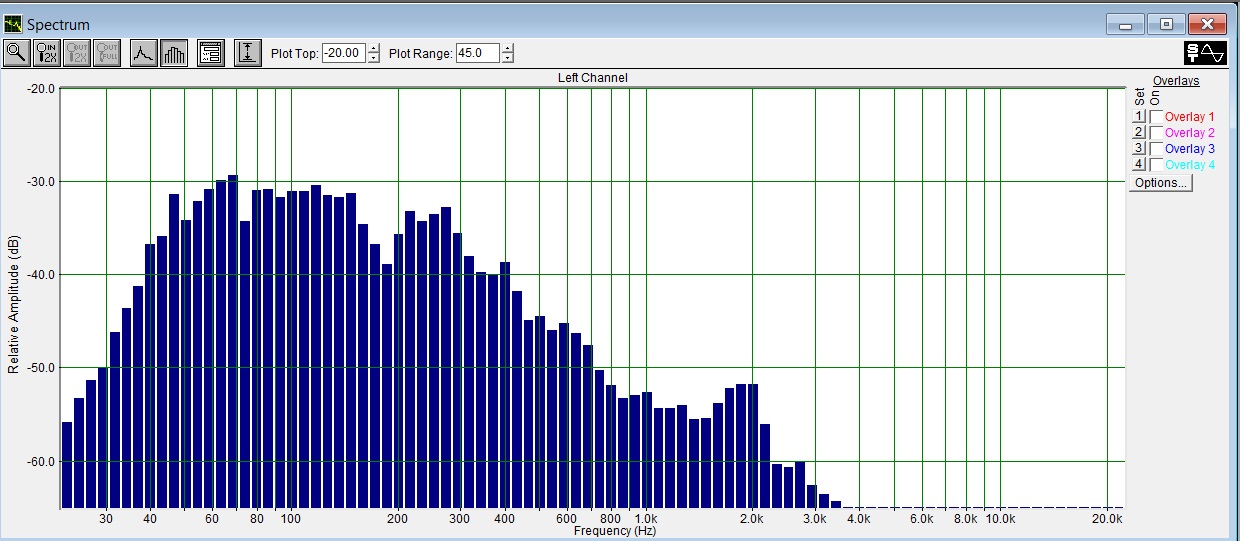Click the Frequency (Hz) axis label

(x=615, y=531)
